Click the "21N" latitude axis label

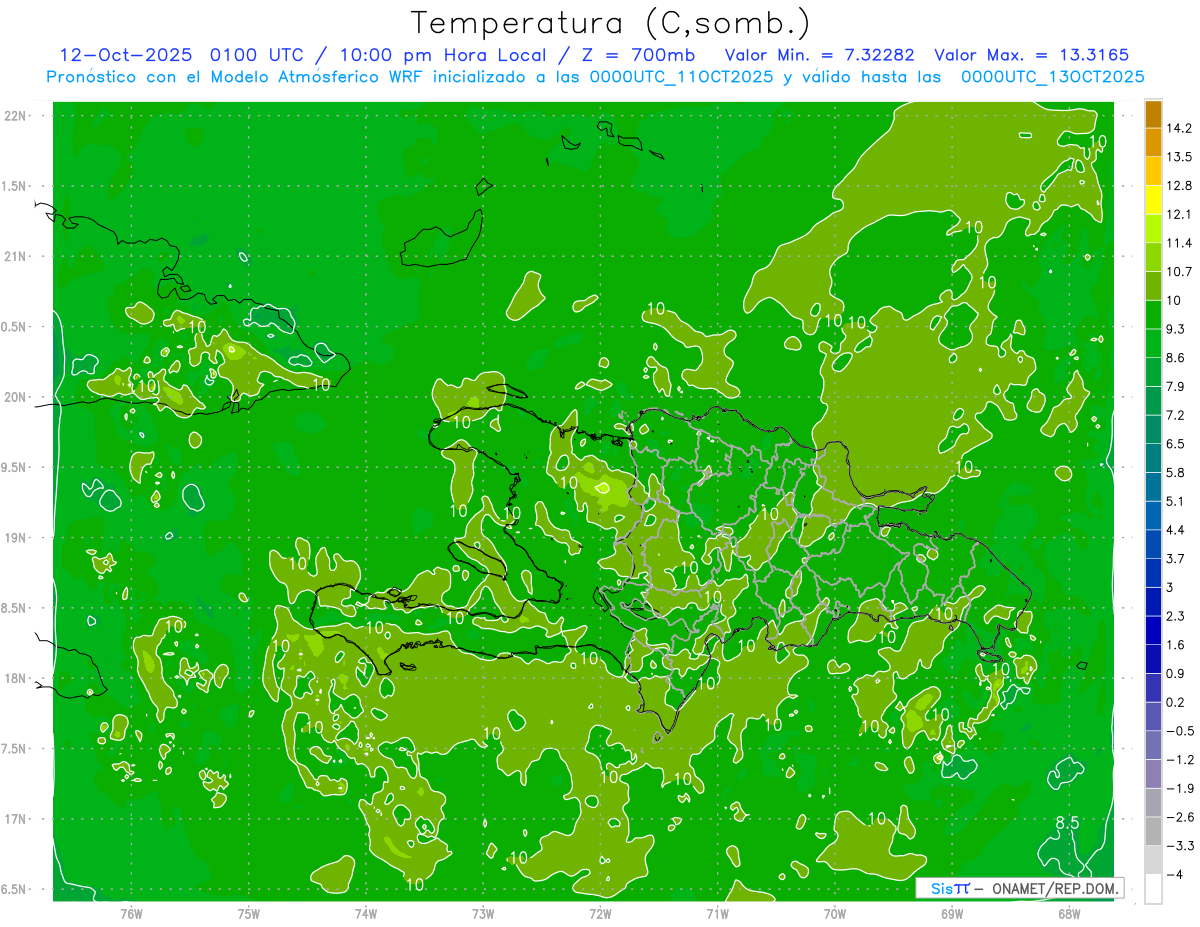point(15,257)
